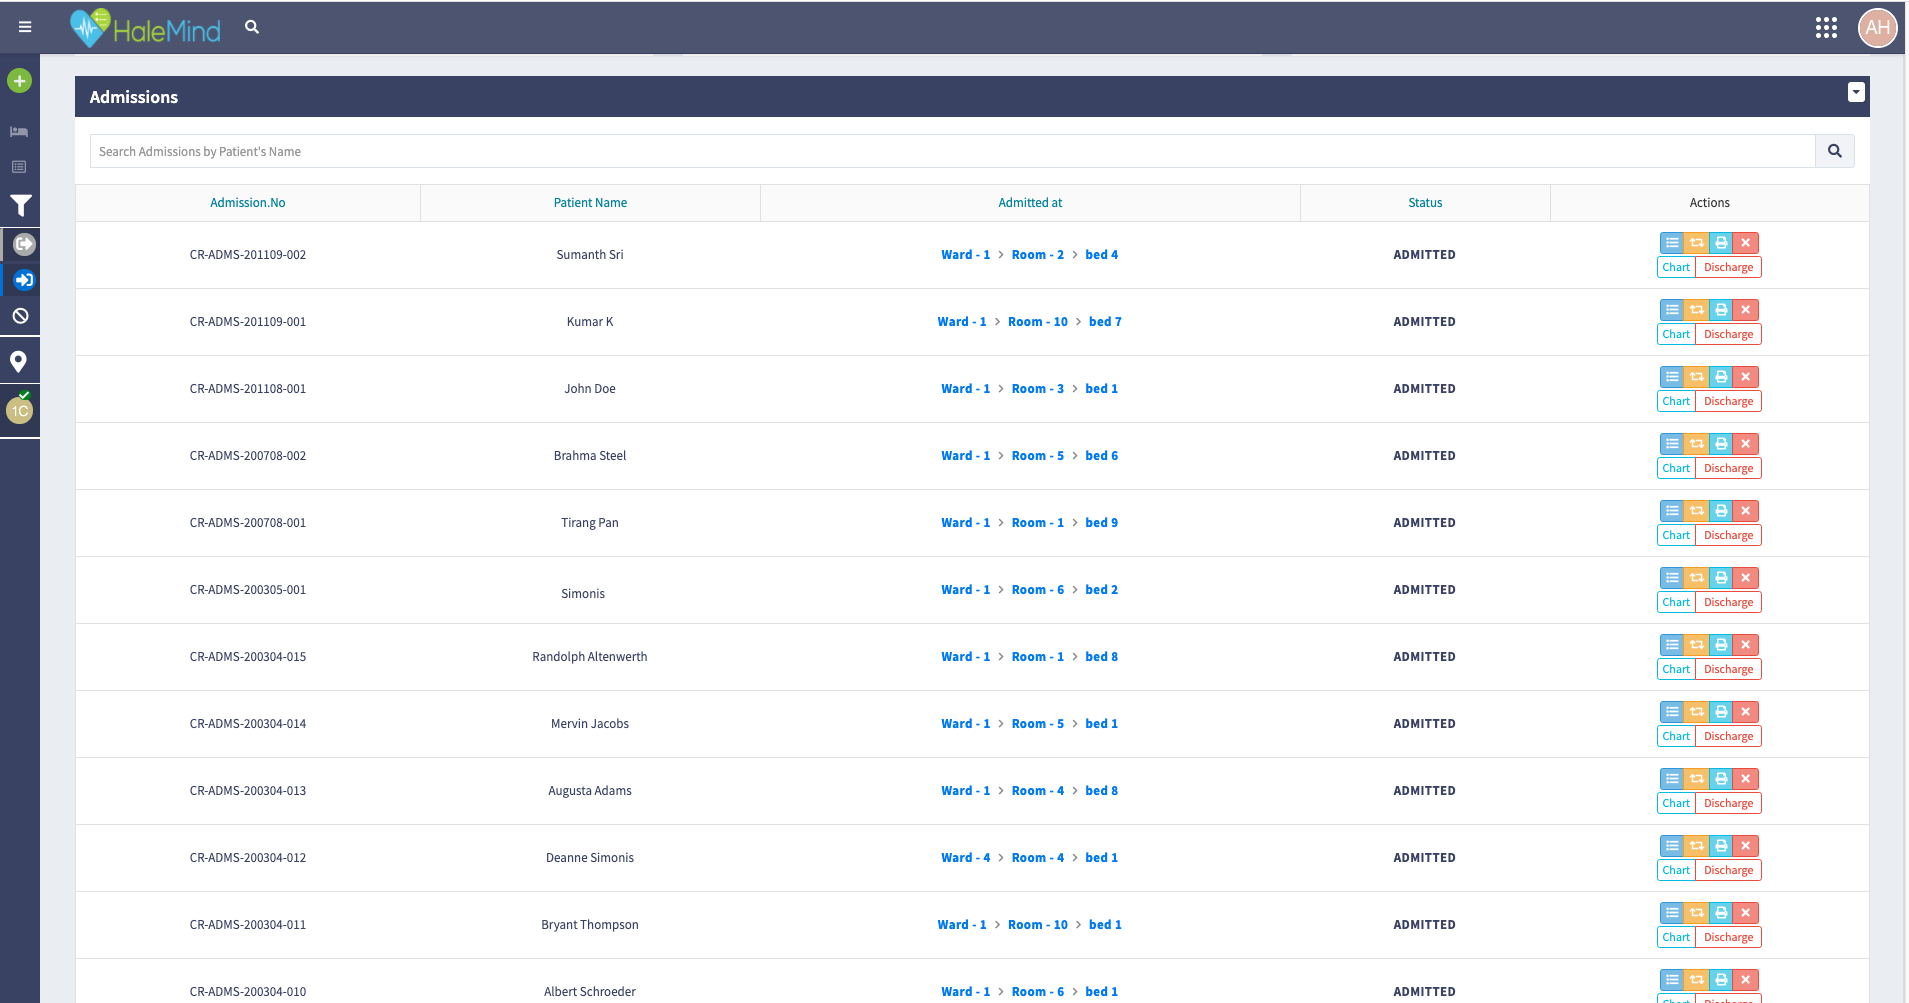
Task: Sort by Patient Name column header
Action: 590,203
